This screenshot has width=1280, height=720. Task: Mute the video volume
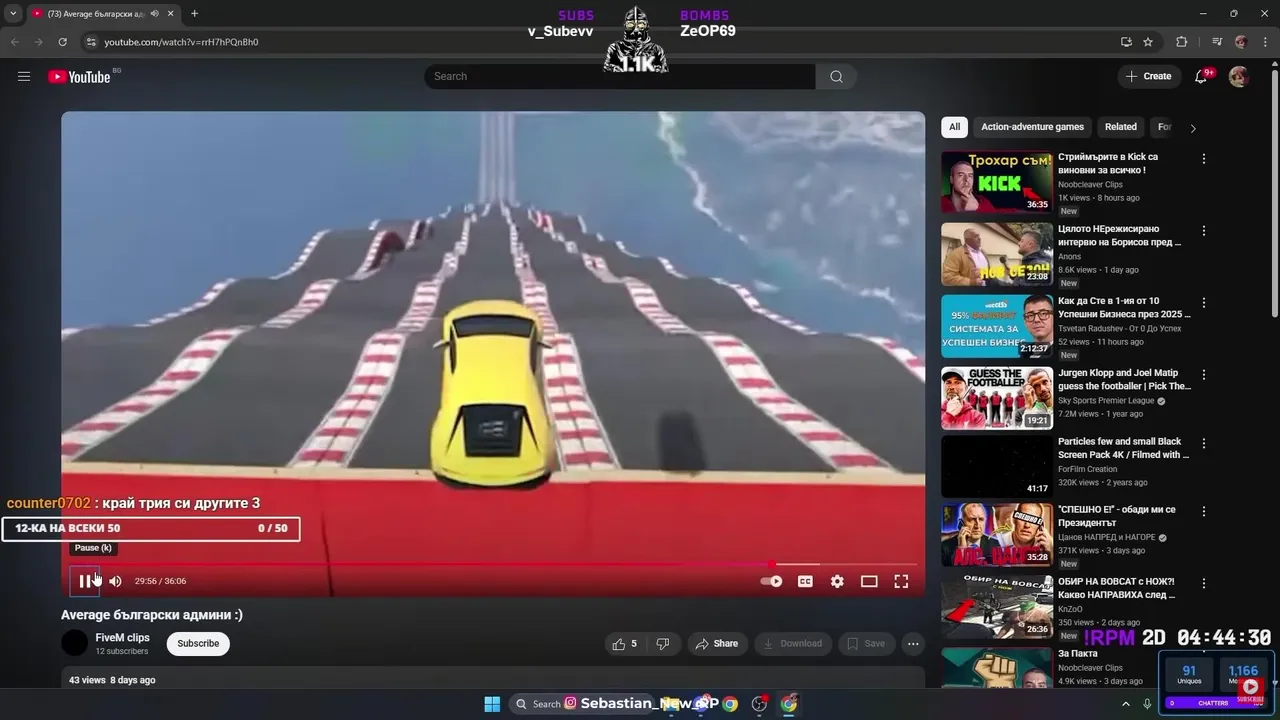click(x=115, y=581)
